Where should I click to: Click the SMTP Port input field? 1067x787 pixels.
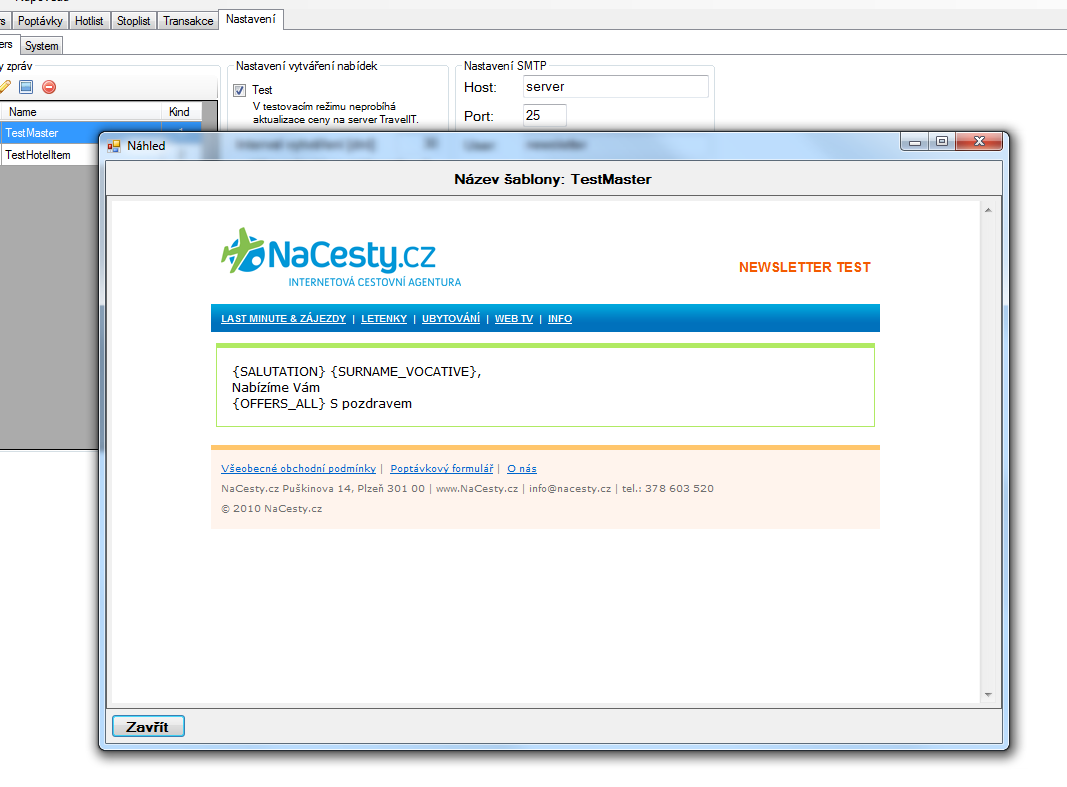[544, 116]
